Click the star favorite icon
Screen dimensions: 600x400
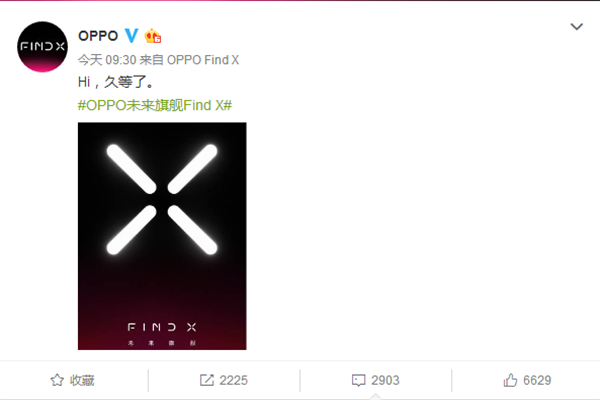coord(57,380)
